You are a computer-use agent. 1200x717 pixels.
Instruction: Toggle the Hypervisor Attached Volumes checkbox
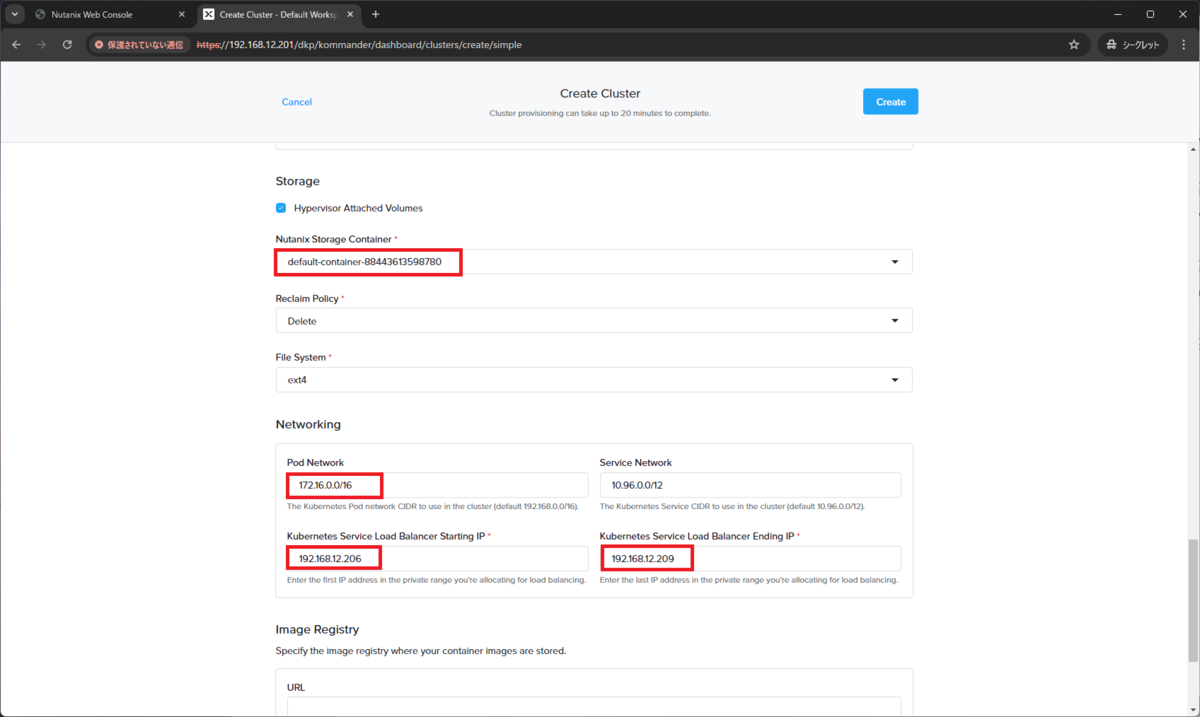click(281, 208)
